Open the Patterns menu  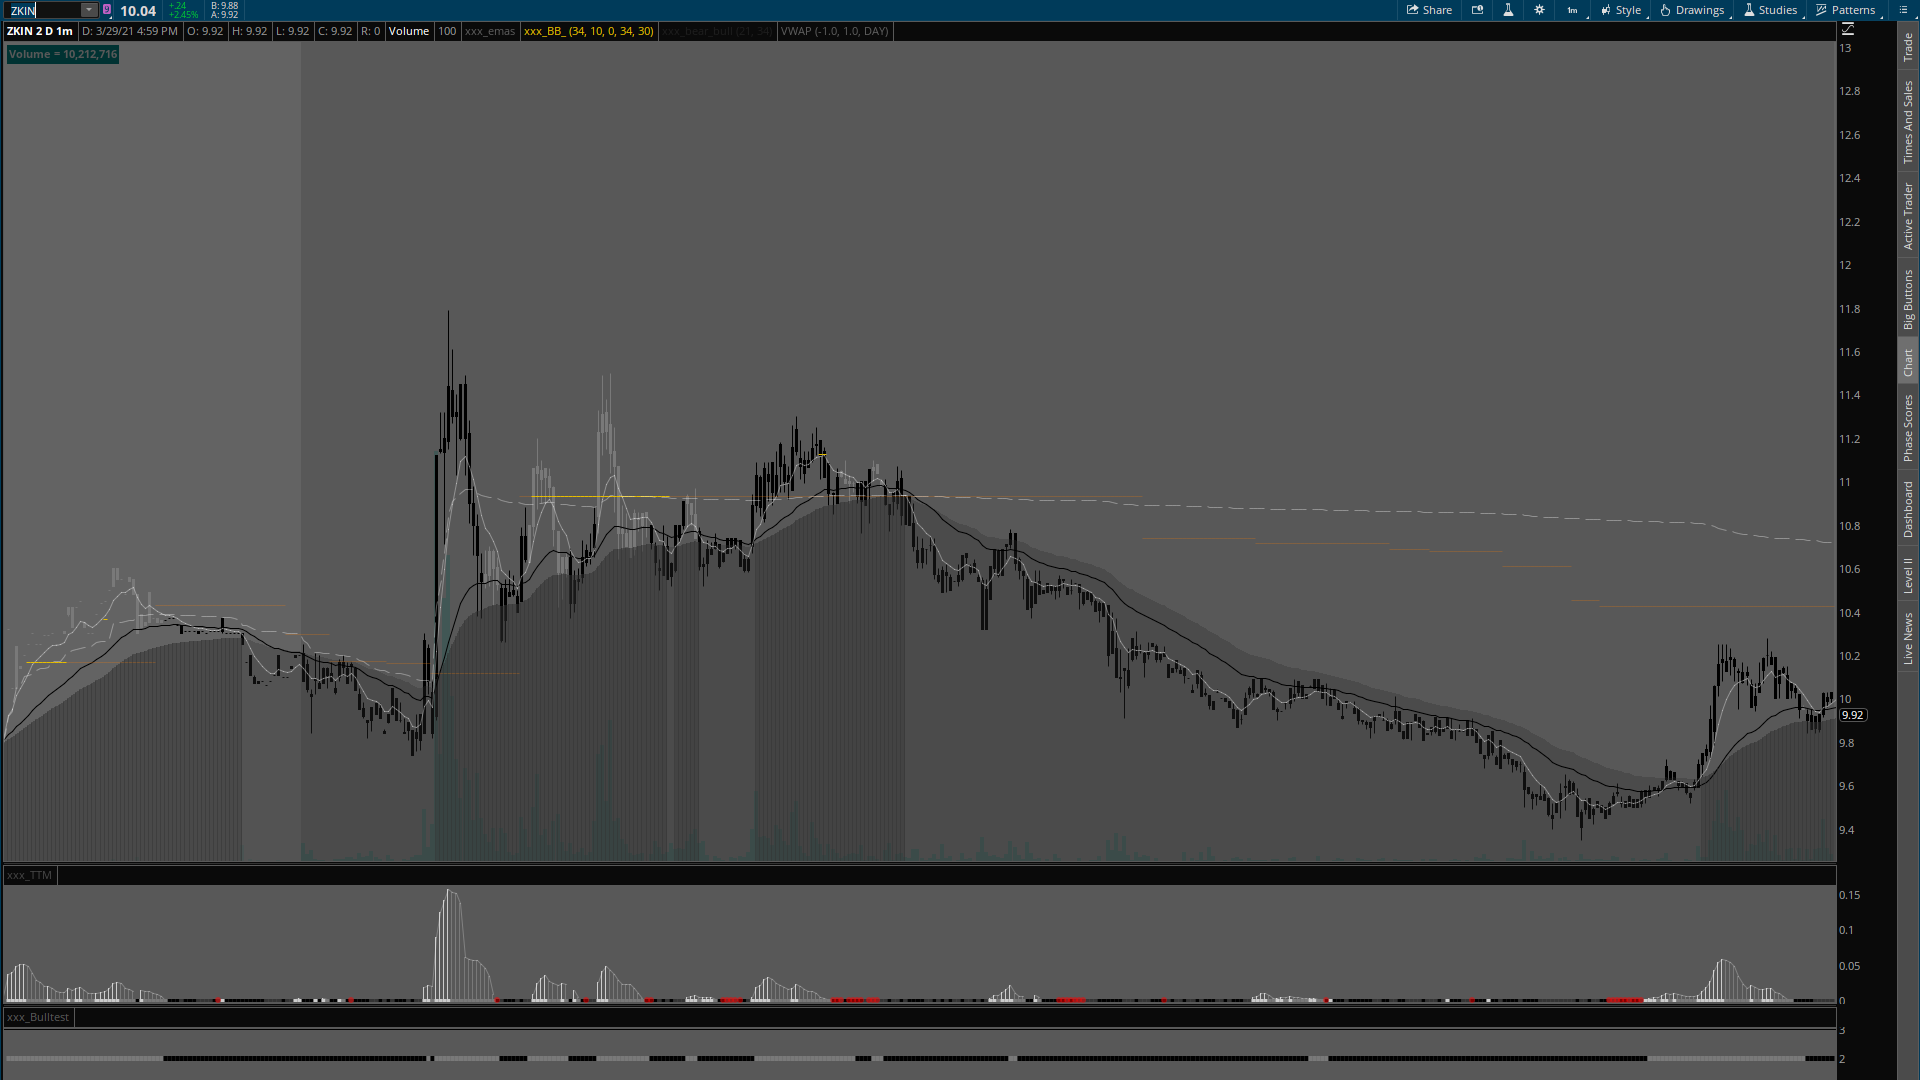pyautogui.click(x=1846, y=10)
